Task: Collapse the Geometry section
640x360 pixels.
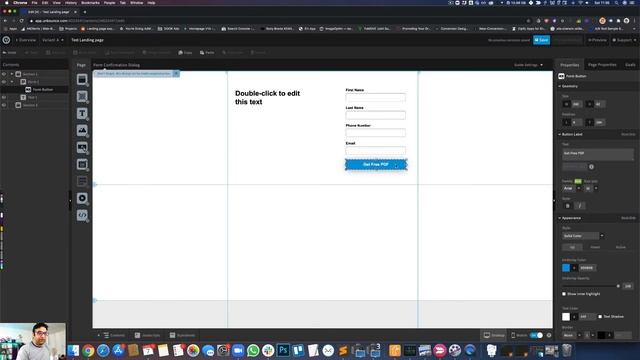Action: [x=560, y=86]
